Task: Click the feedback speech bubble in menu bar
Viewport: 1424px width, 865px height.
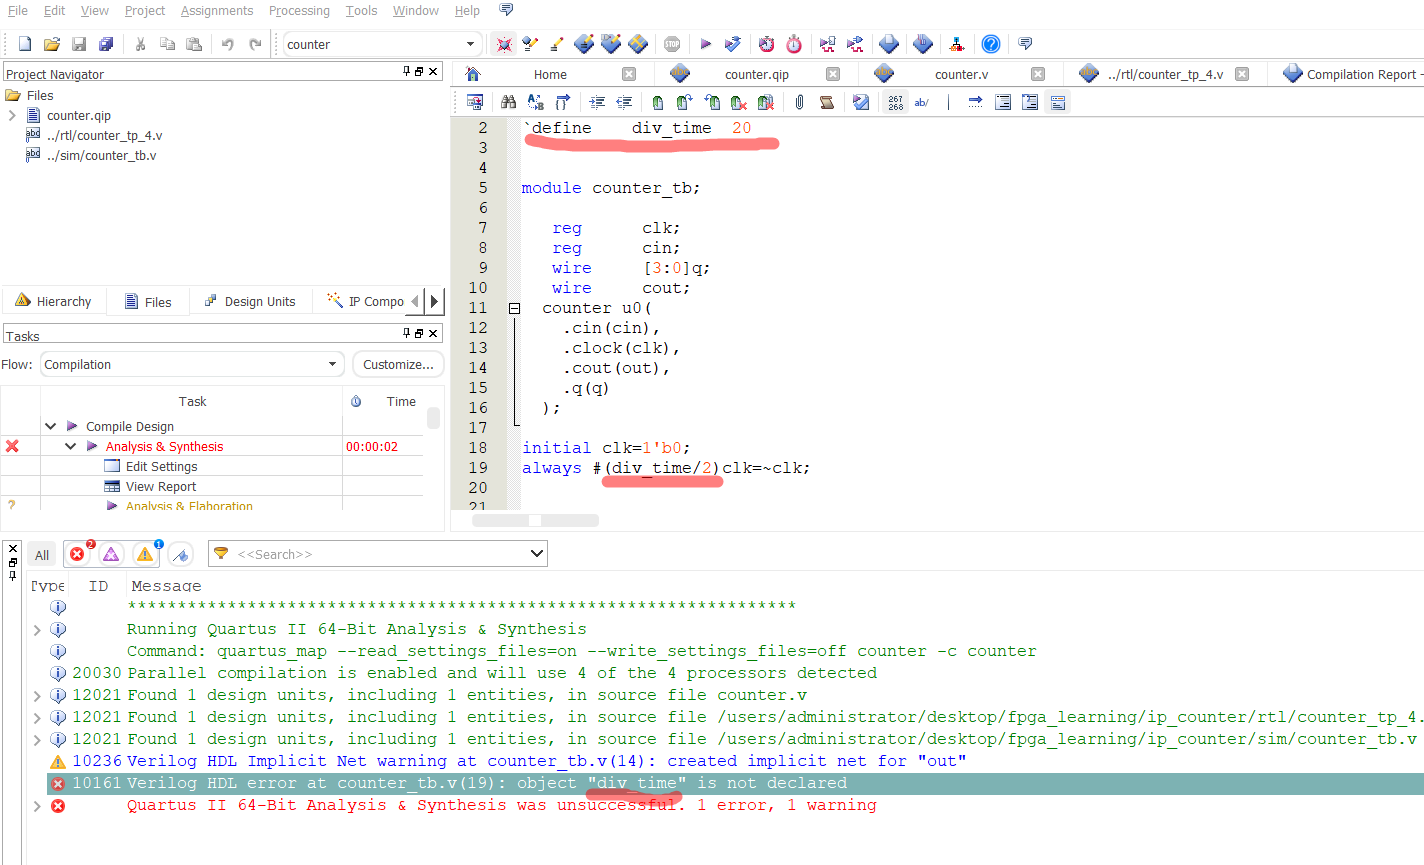Action: pos(506,10)
